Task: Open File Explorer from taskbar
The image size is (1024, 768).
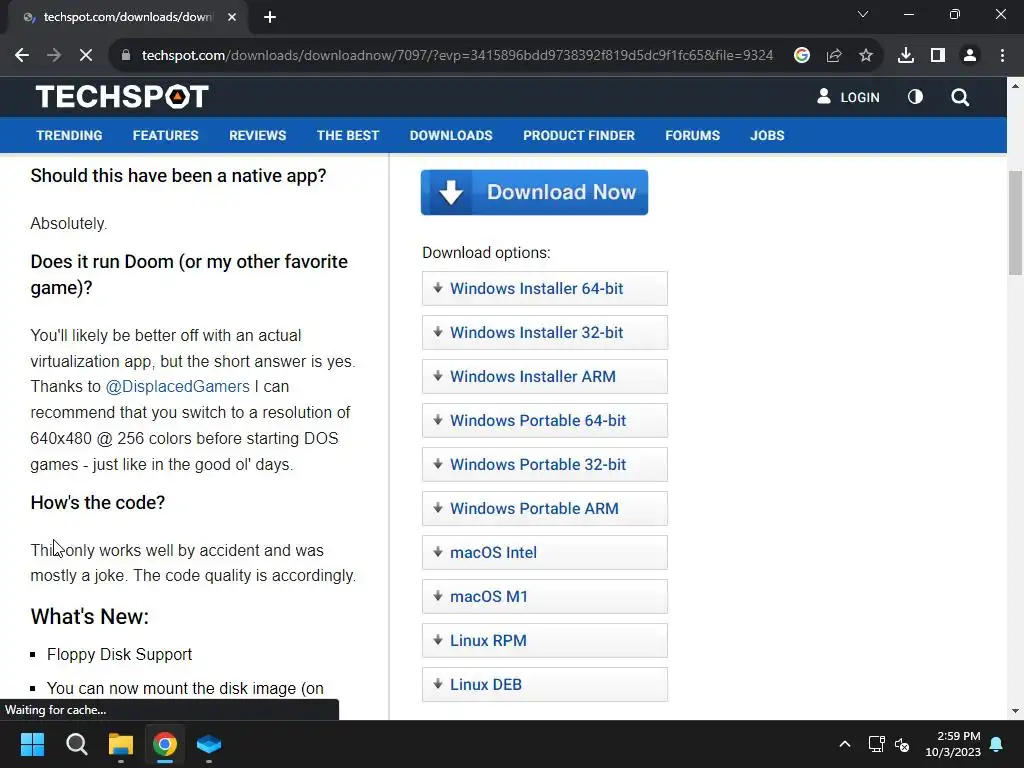Action: pyautogui.click(x=121, y=744)
